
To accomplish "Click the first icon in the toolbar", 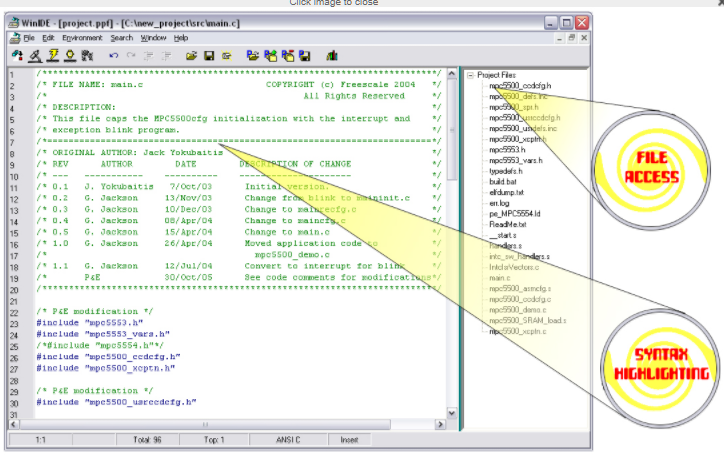I will pyautogui.click(x=17, y=54).
